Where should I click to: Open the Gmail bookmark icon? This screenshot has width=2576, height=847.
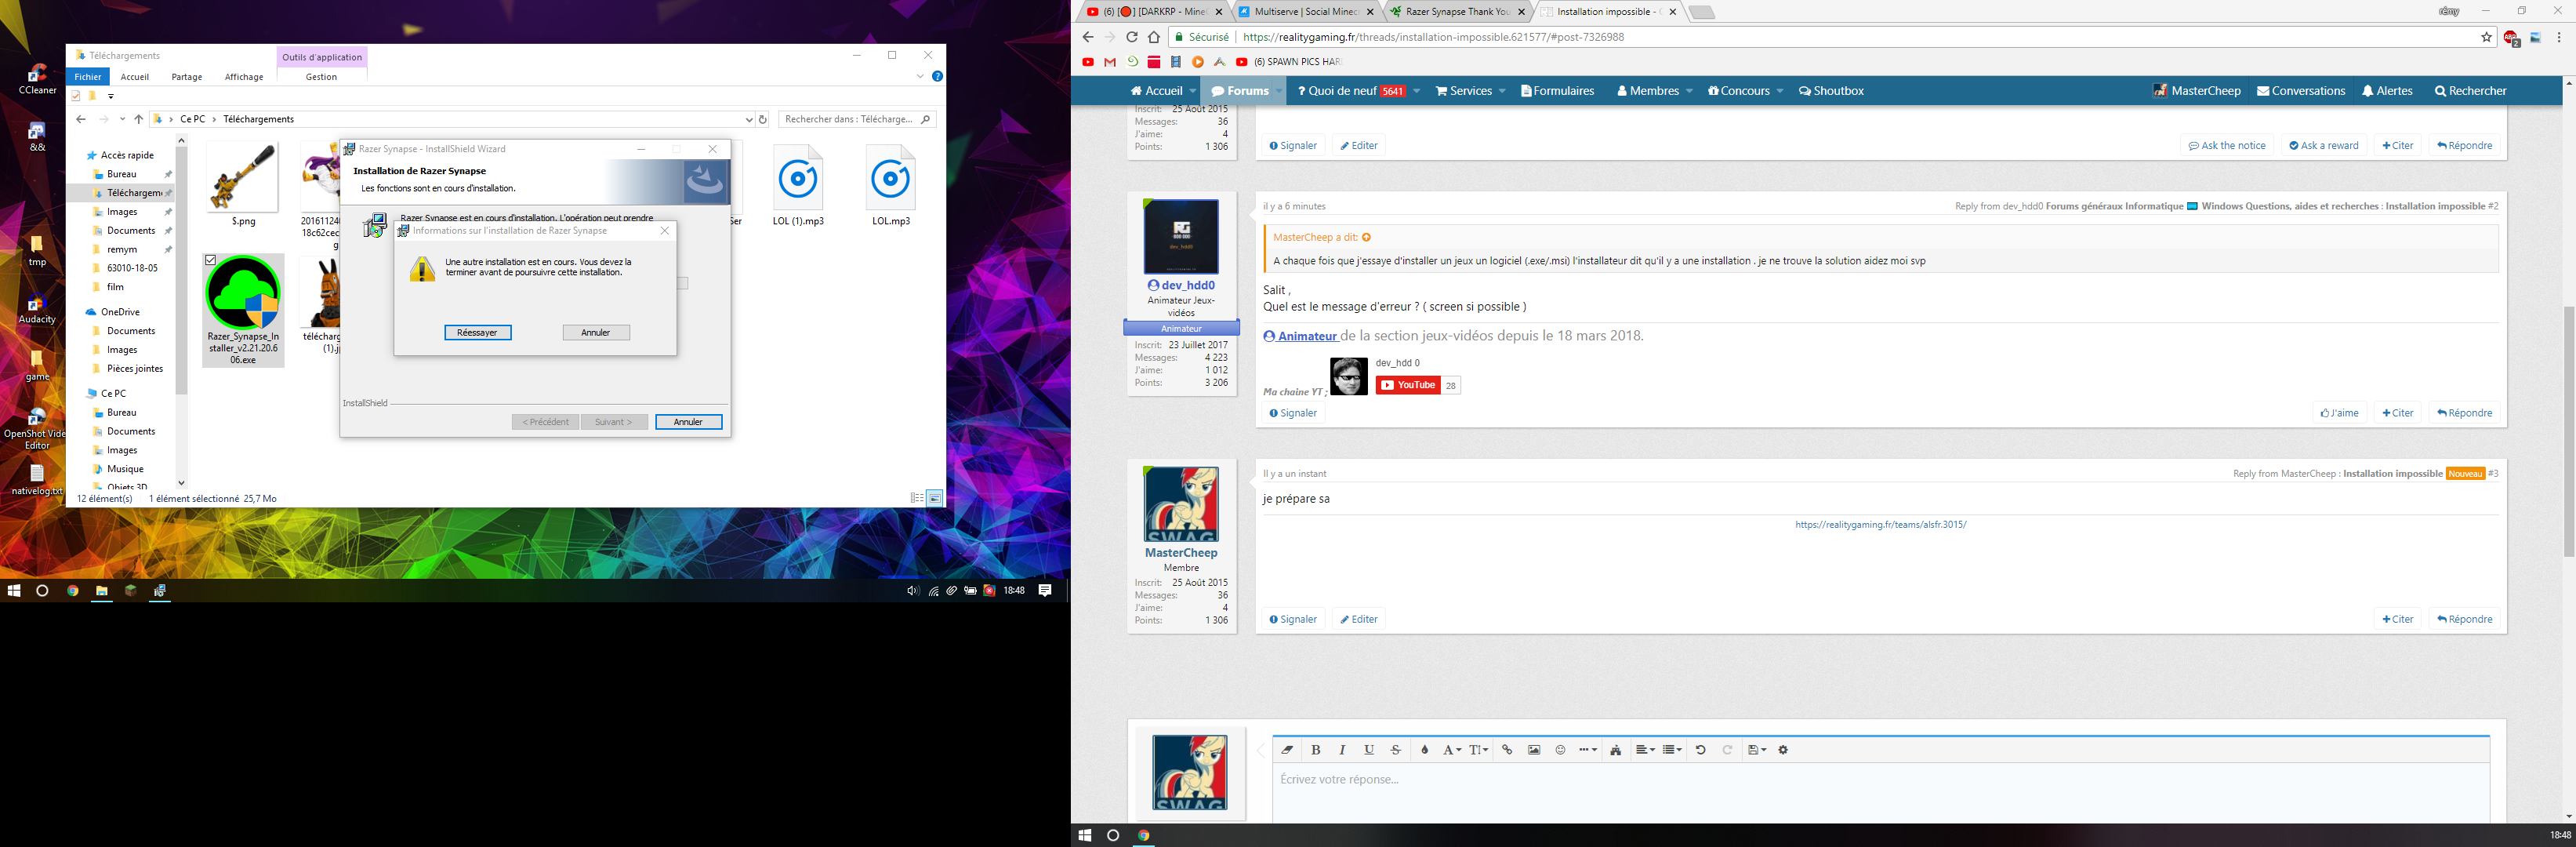(x=1110, y=62)
